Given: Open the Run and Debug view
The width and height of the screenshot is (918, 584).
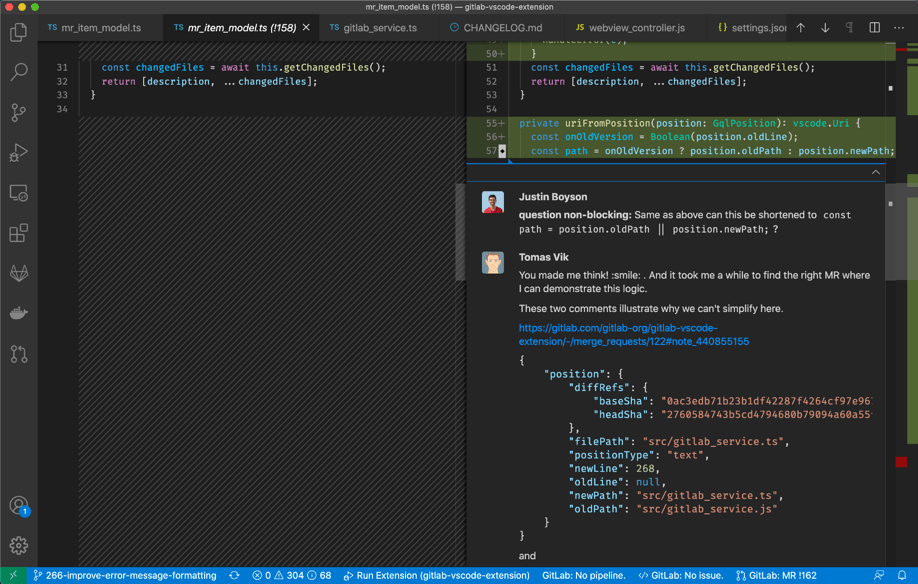Looking at the screenshot, I should 18,153.
